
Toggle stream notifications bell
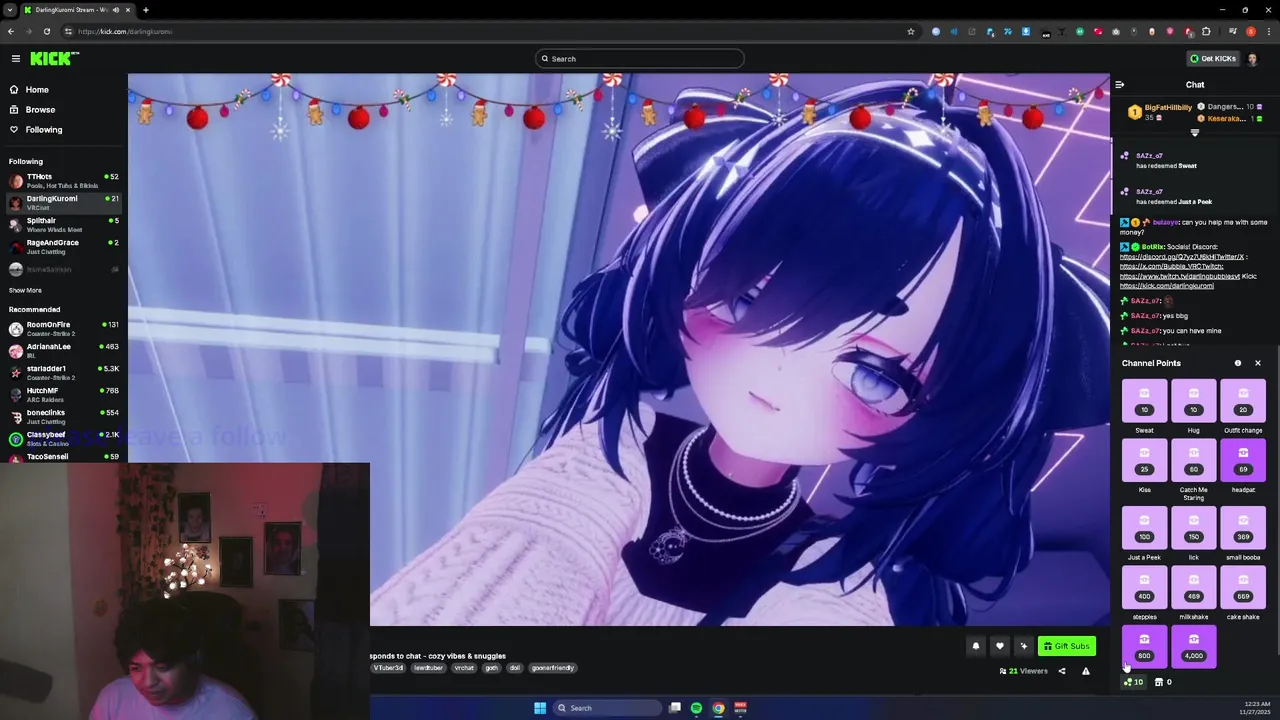[x=976, y=646]
